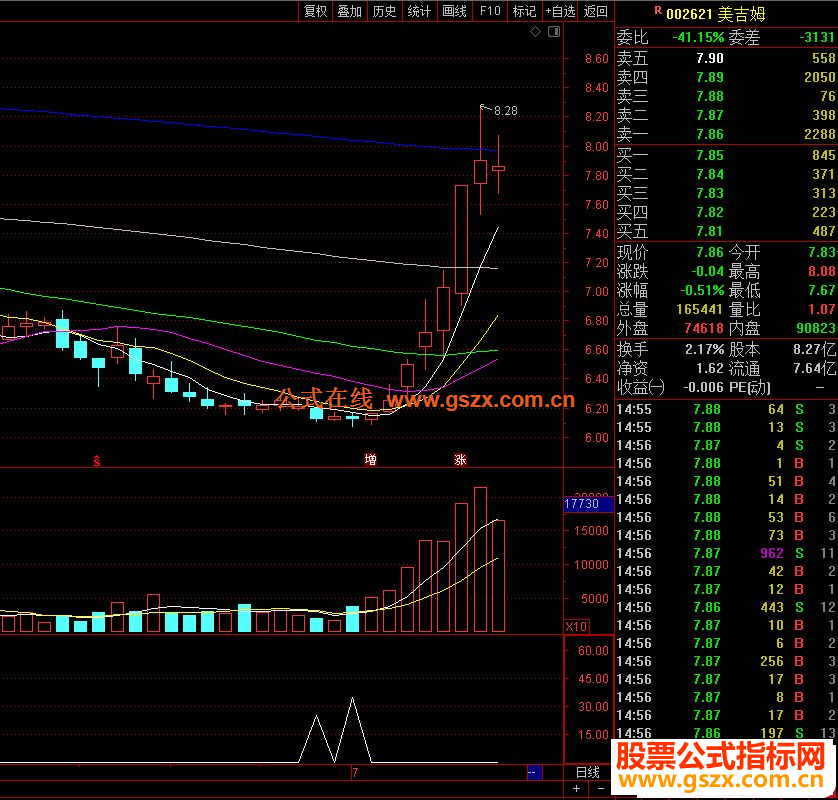
Task: Click the 14:56 trade row with 256 volume
Action: click(x=726, y=661)
